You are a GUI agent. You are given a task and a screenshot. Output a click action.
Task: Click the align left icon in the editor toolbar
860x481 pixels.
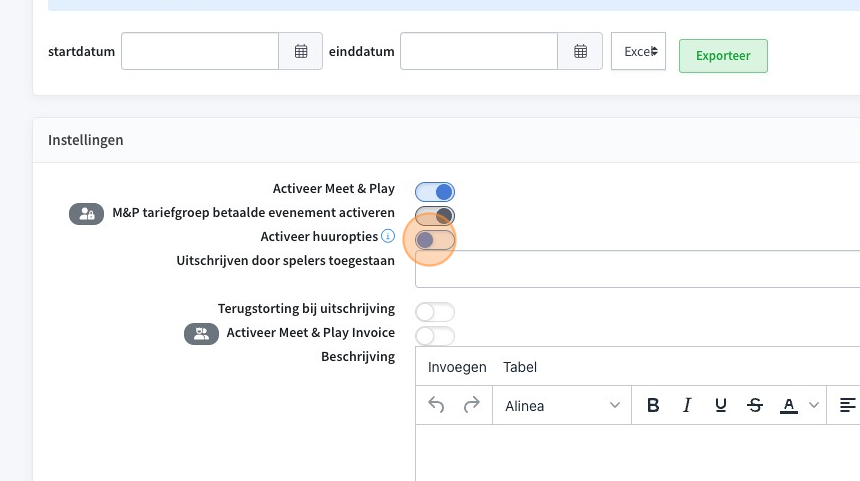click(x=847, y=405)
